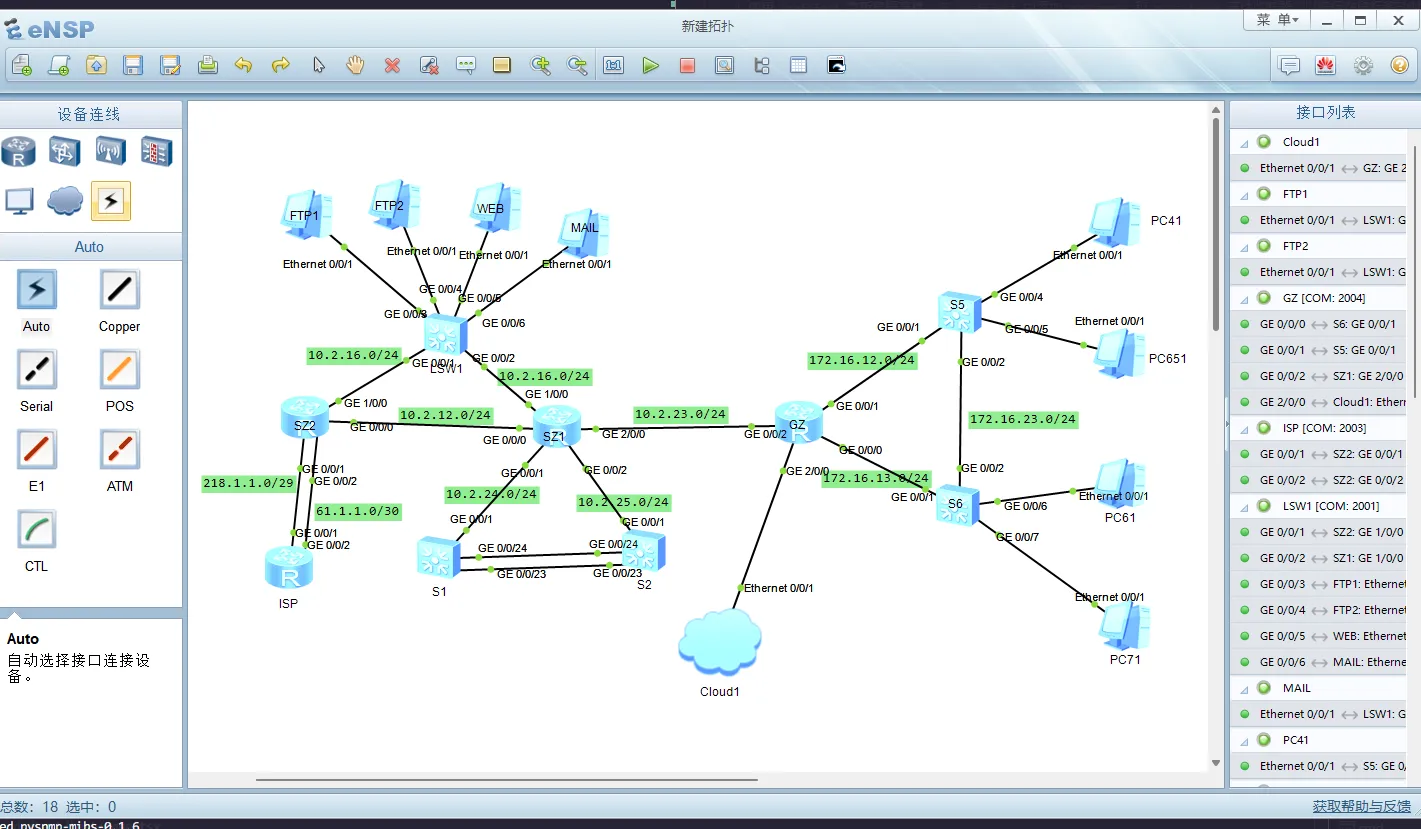The image size is (1421, 829).
Task: Click the Cloud1 device on canvas
Action: click(720, 641)
